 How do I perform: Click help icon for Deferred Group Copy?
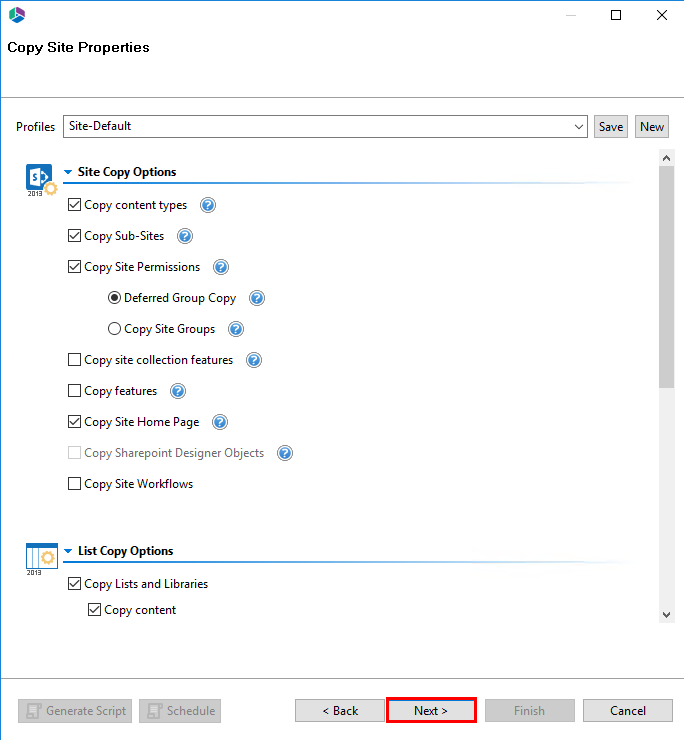[x=257, y=298]
